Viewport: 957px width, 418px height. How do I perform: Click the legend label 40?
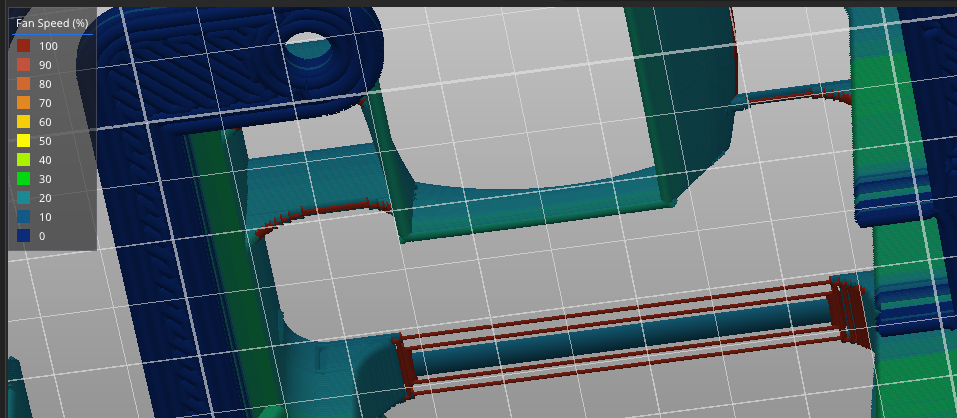tap(45, 160)
